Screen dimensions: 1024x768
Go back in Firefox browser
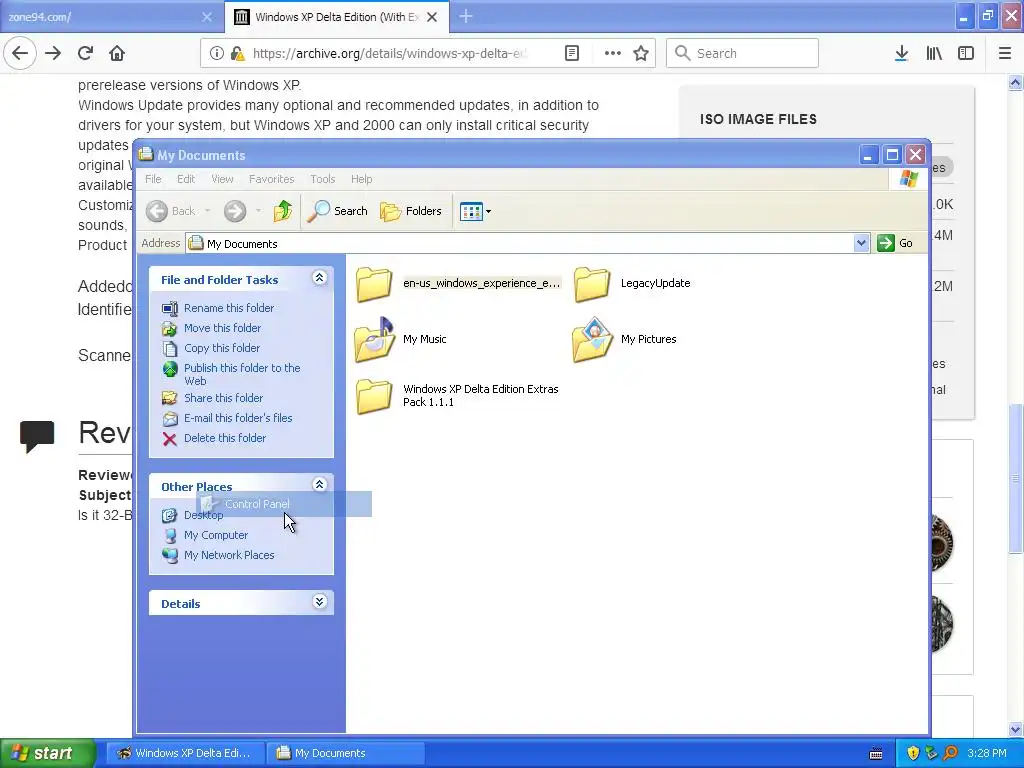coord(20,53)
